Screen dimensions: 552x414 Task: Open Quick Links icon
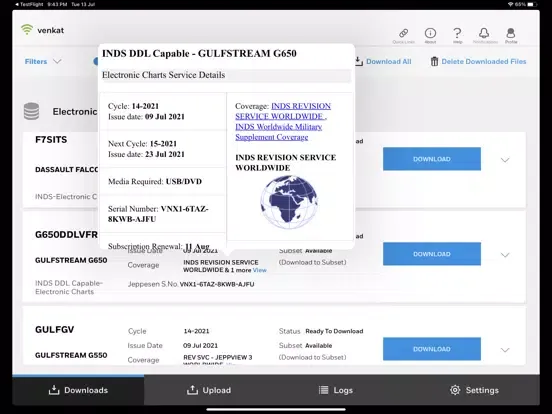click(x=403, y=33)
